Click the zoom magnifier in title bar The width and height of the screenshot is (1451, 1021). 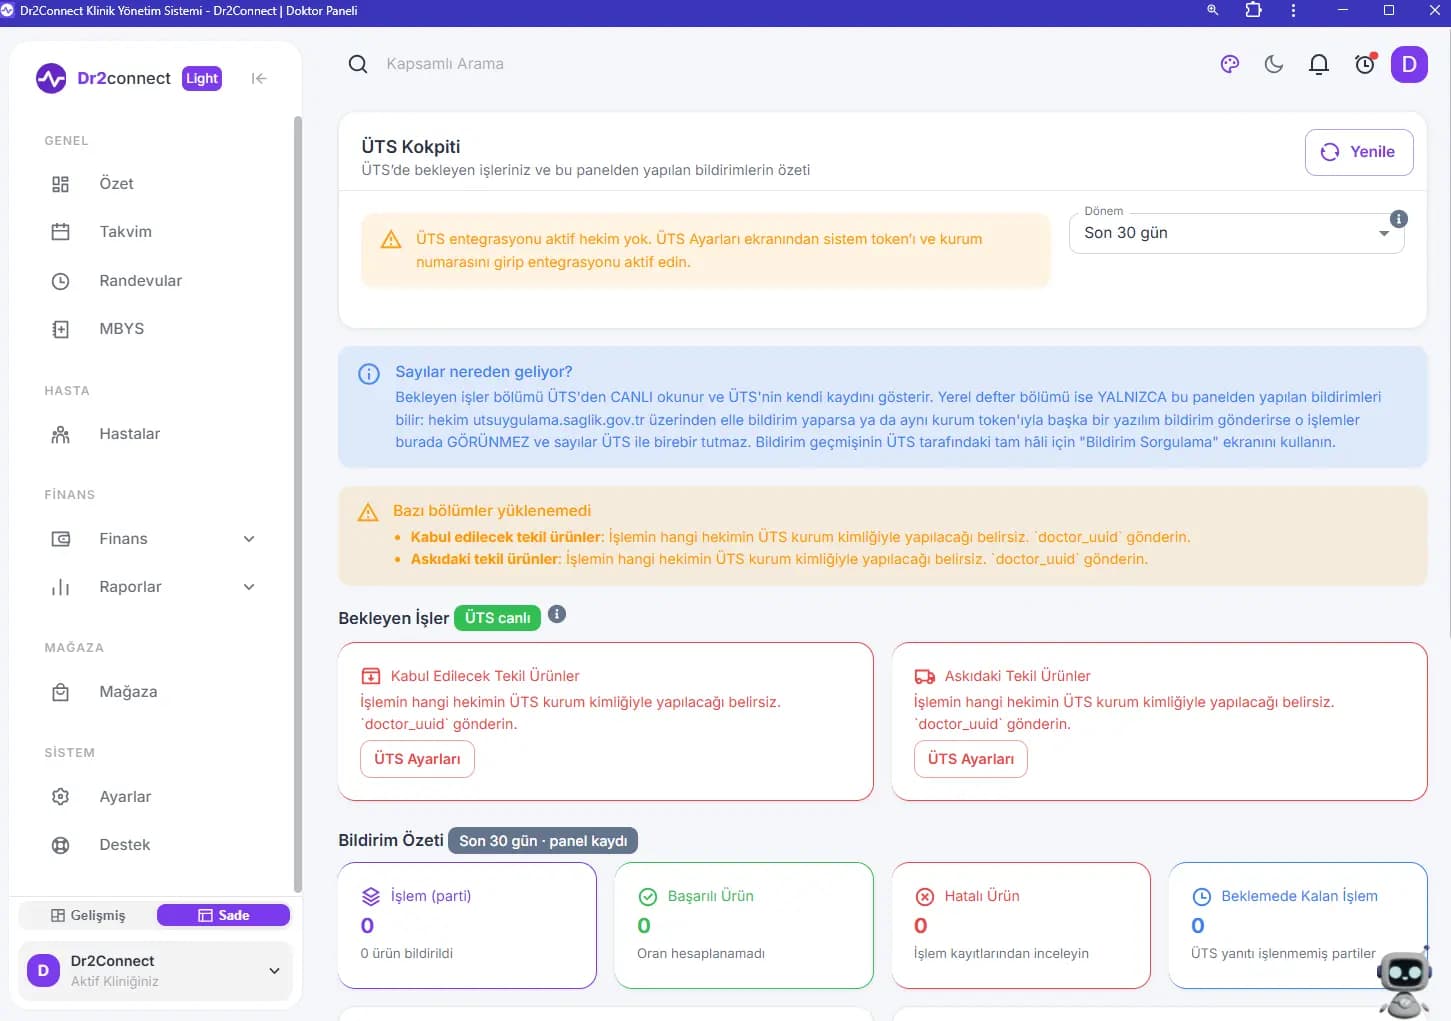coord(1213,10)
